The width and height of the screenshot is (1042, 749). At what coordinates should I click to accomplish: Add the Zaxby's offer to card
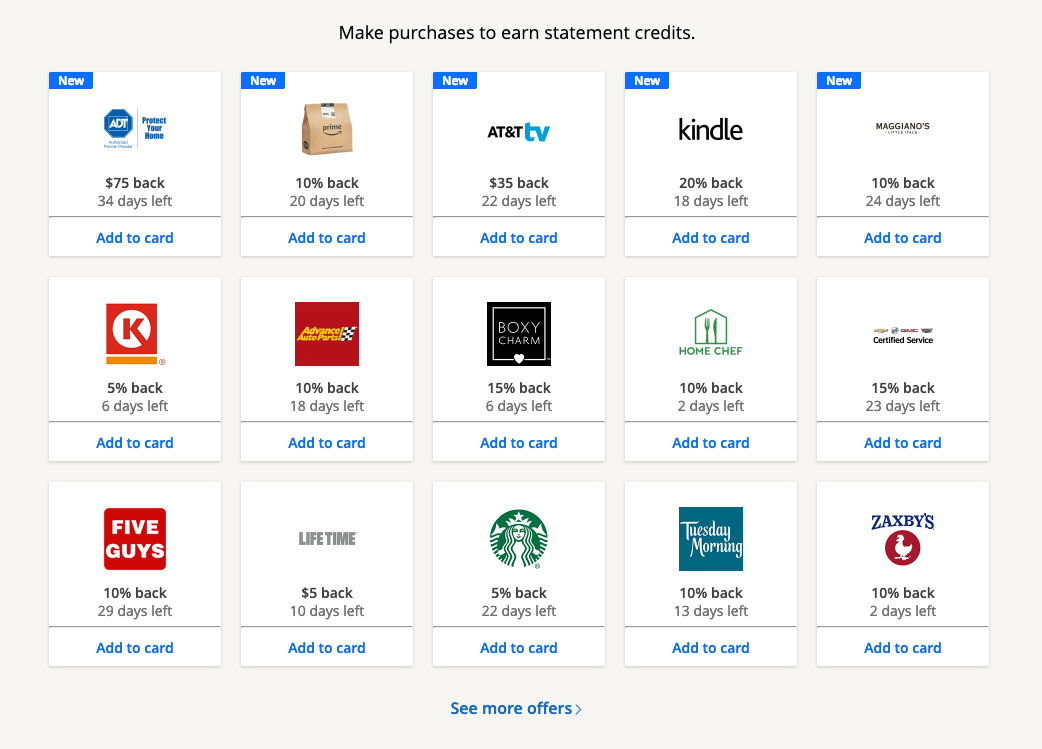(903, 648)
